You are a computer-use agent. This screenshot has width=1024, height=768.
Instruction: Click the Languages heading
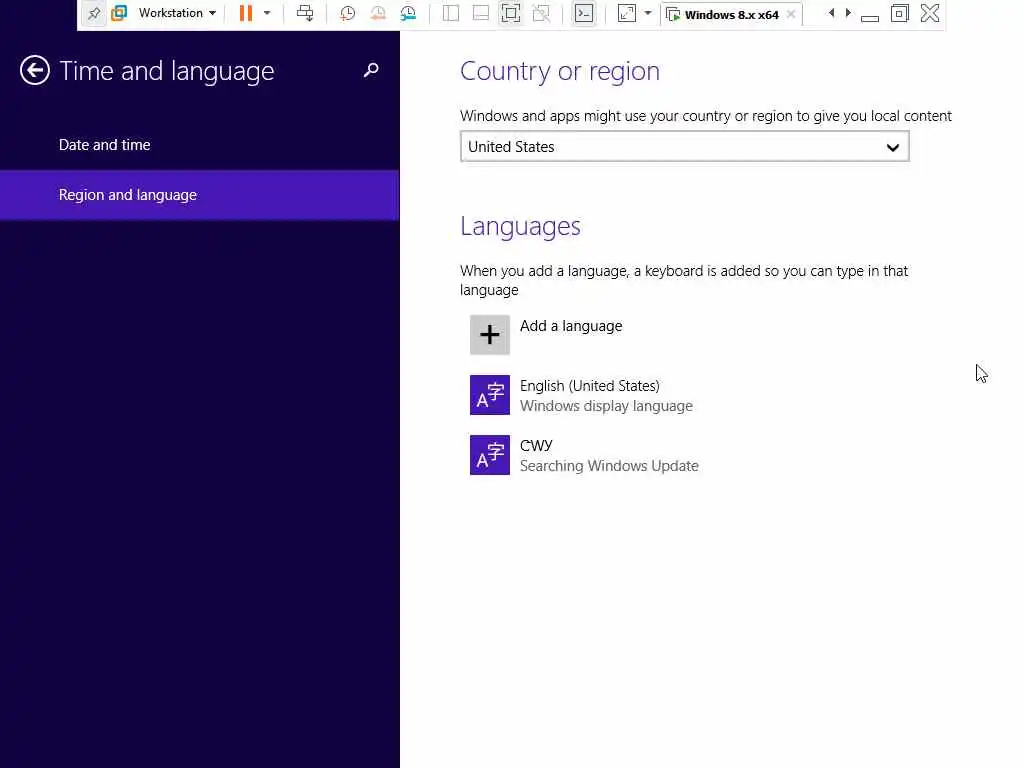coord(520,227)
